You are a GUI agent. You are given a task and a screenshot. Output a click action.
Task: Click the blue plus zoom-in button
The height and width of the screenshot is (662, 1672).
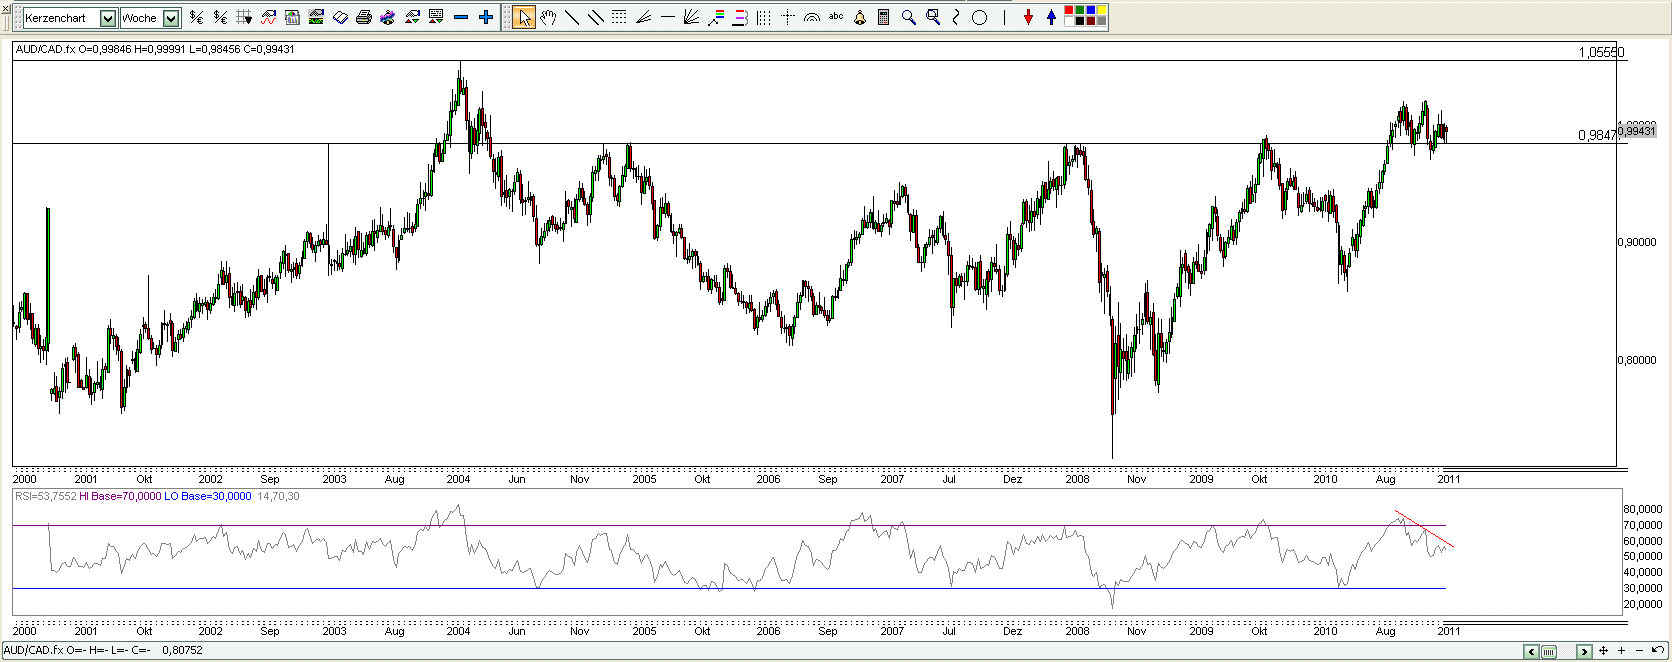click(486, 17)
